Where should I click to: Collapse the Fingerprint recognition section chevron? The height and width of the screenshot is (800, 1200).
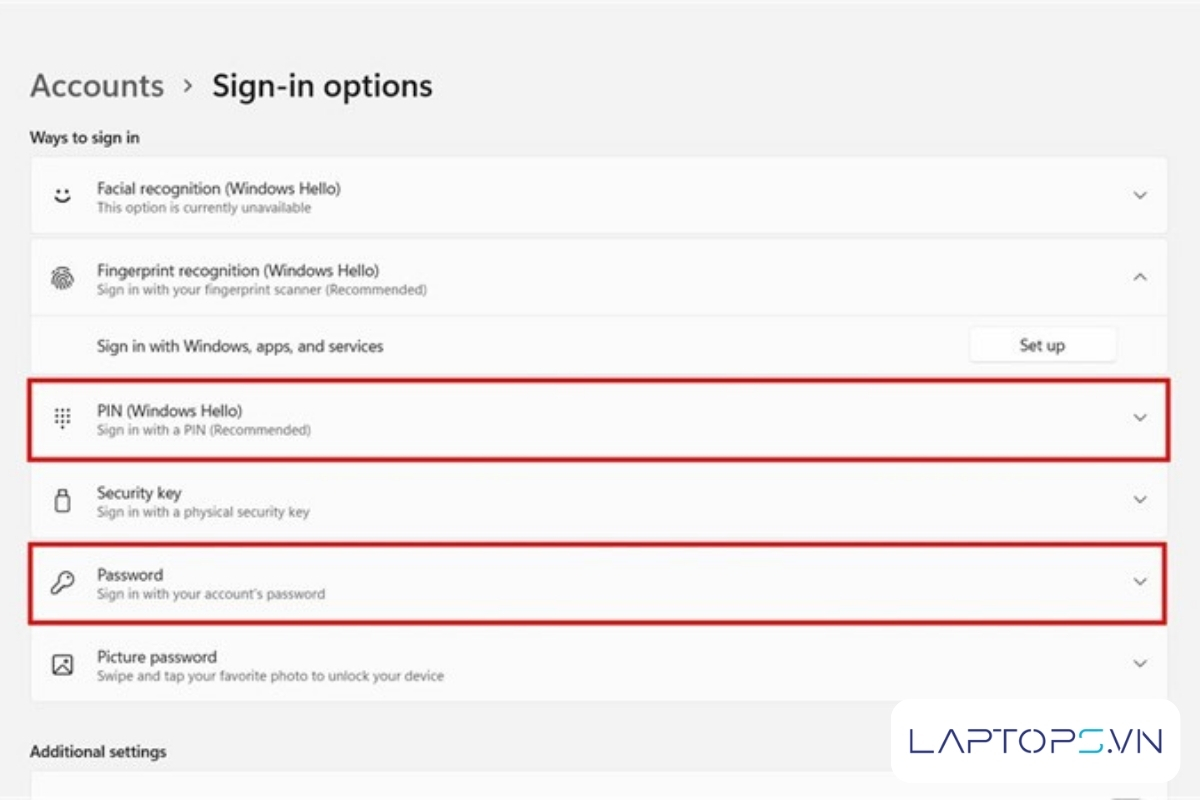[1140, 278]
